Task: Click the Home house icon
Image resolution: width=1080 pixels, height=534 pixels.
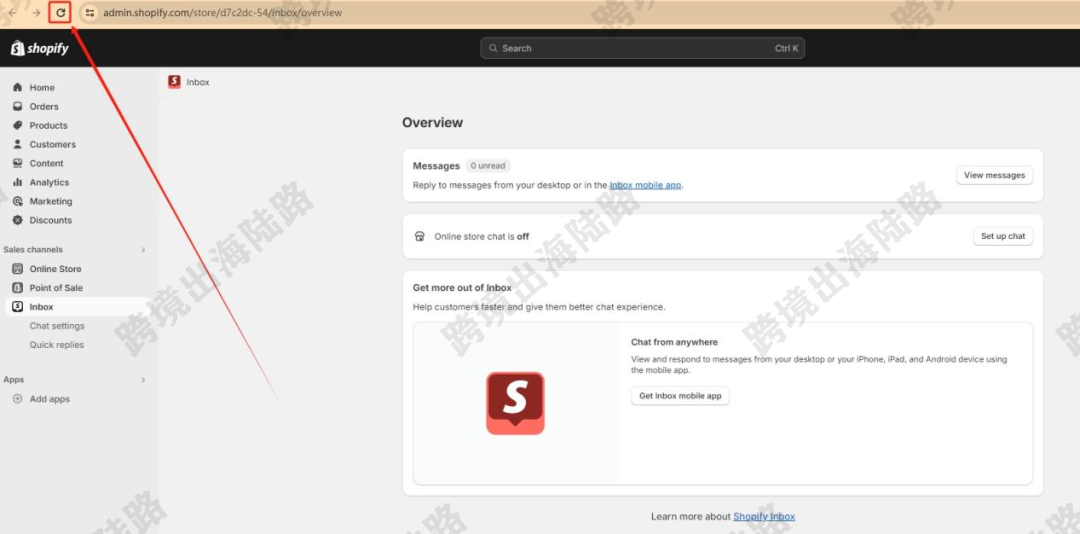Action: (18, 88)
